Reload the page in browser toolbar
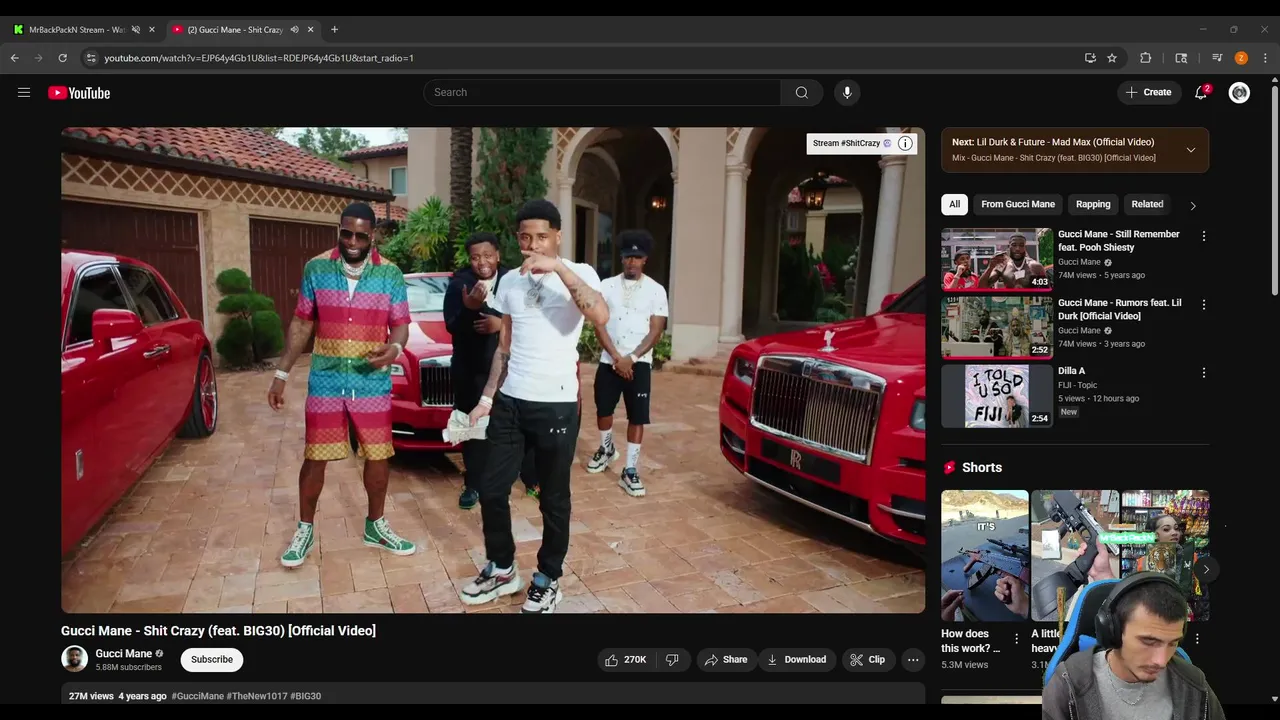 coord(62,58)
